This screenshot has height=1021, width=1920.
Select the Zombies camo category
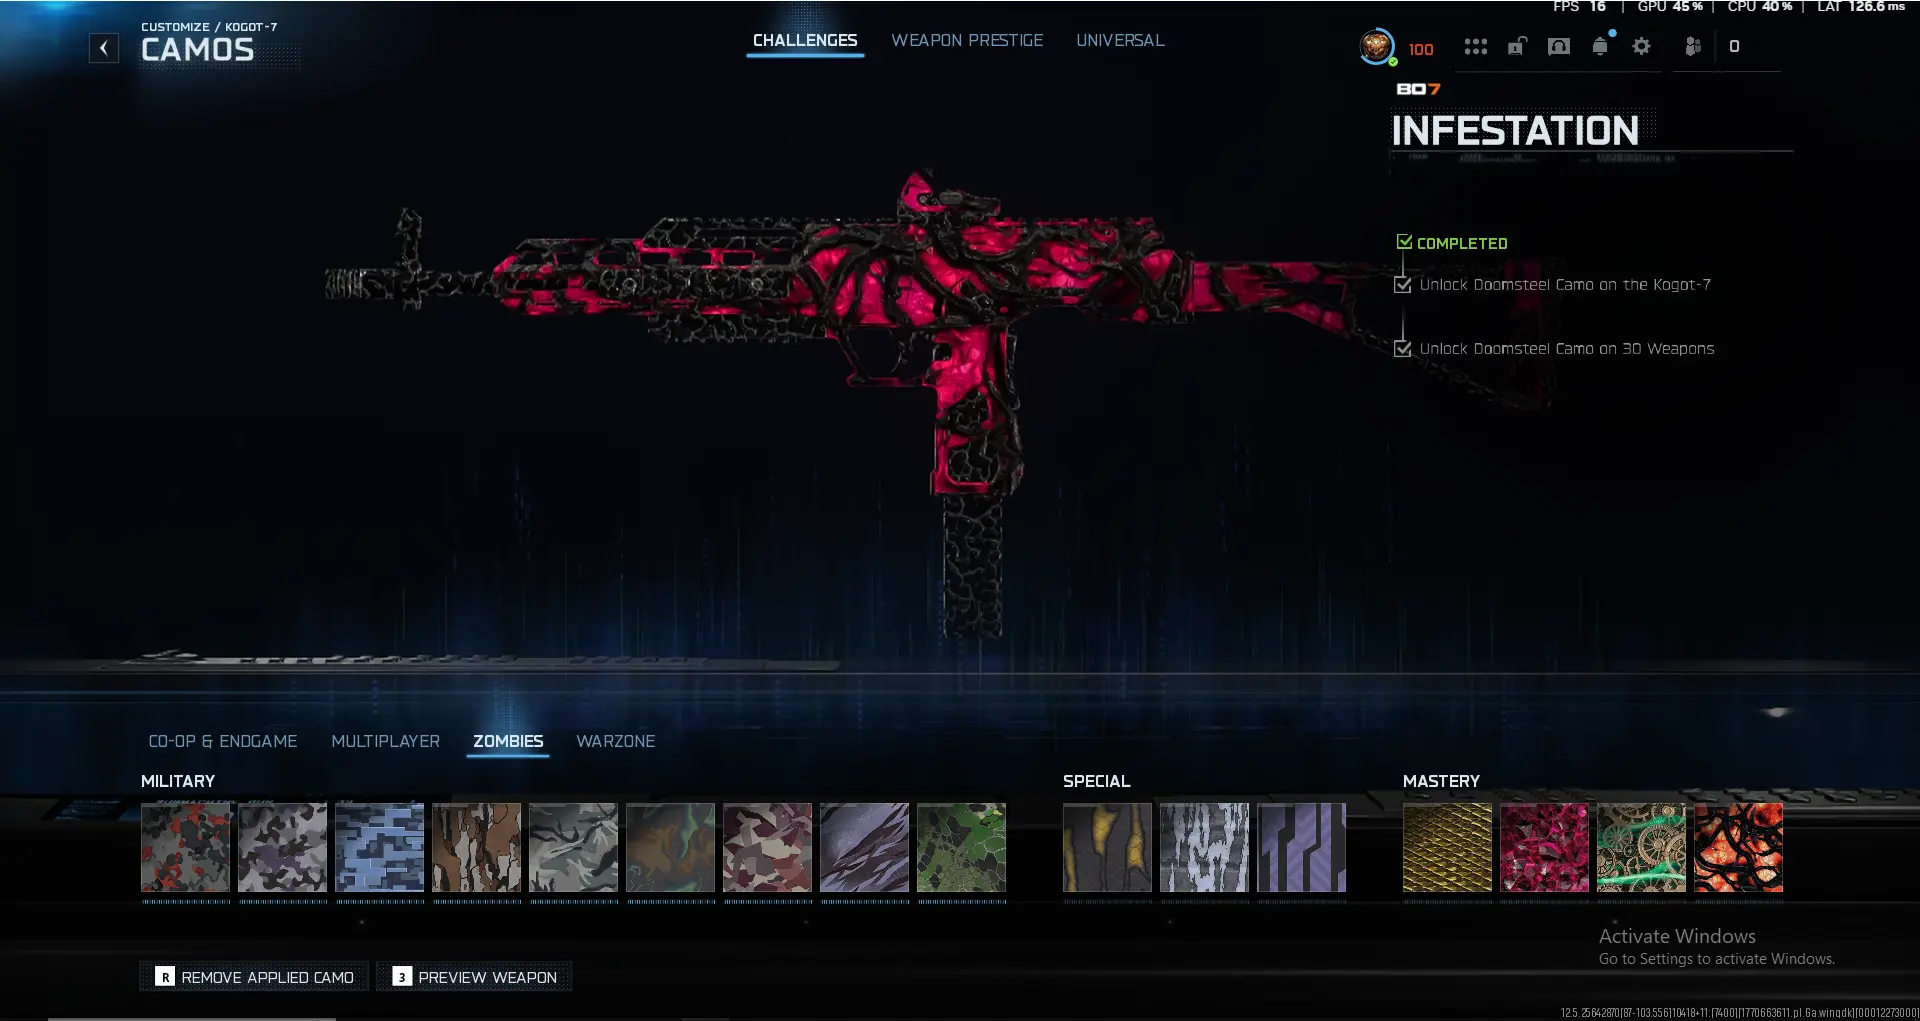[508, 741]
